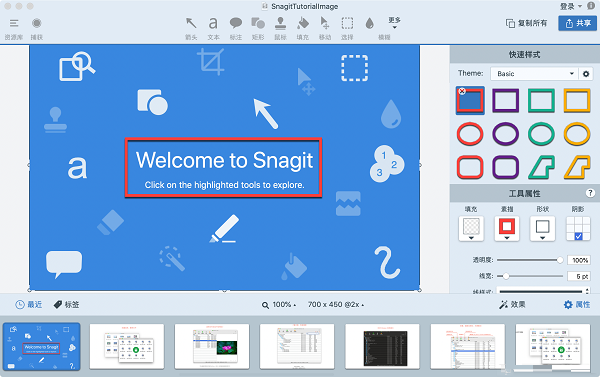Screen dimensions: 600x377
Task: Select the Callout tool (标注)
Action: 236,23
